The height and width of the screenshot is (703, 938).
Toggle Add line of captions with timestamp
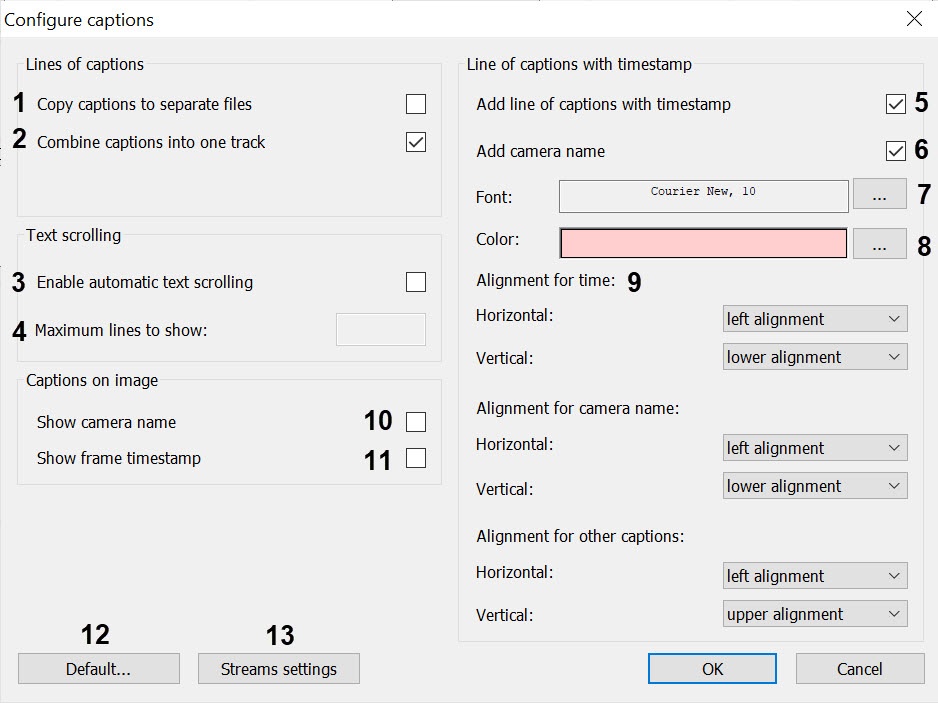coord(895,104)
